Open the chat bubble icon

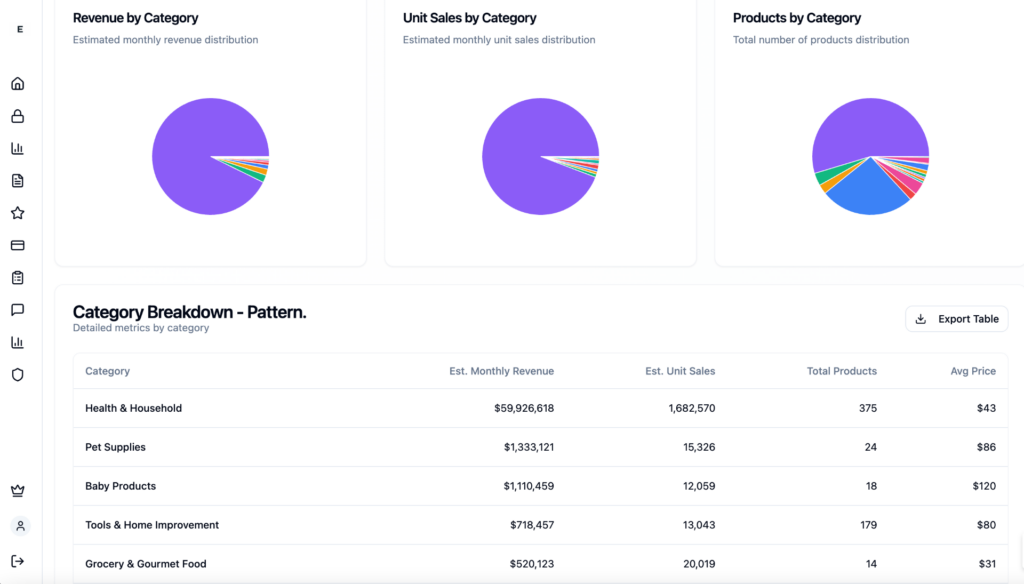click(17, 310)
